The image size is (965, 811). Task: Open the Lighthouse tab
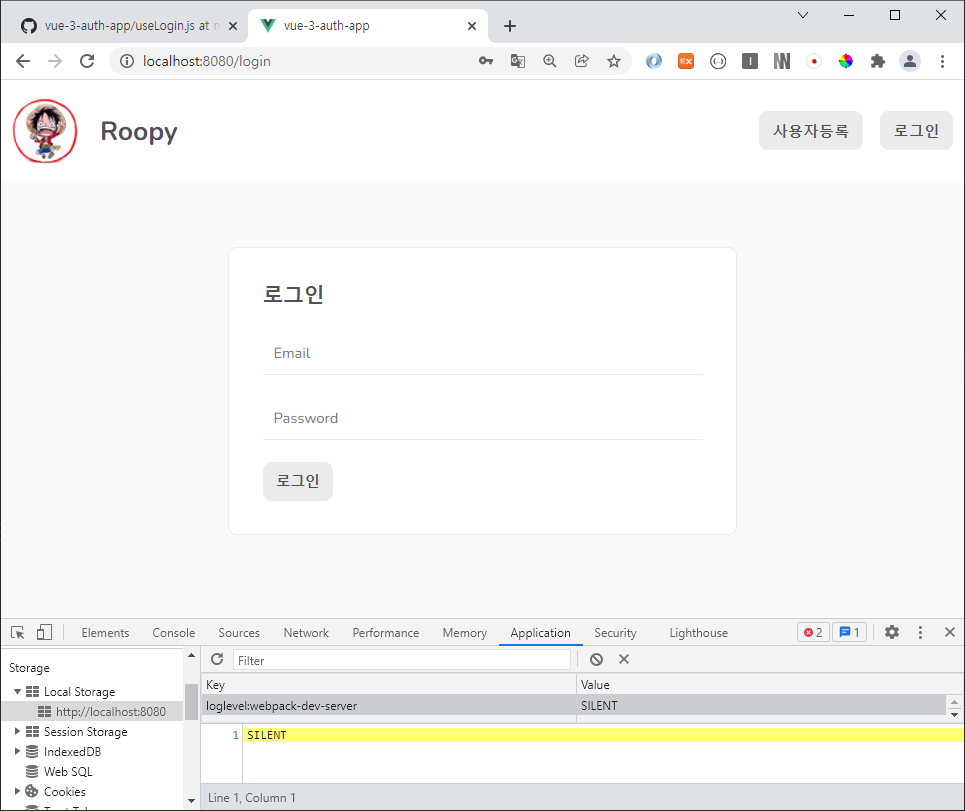699,633
